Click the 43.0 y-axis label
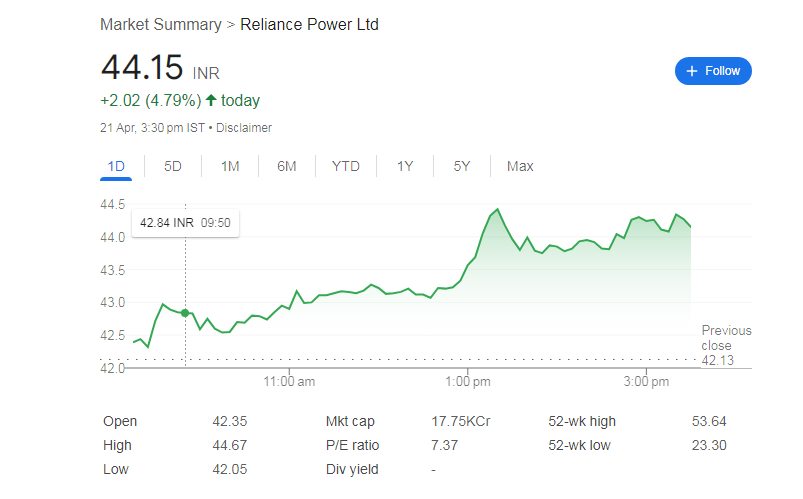 click(x=113, y=302)
